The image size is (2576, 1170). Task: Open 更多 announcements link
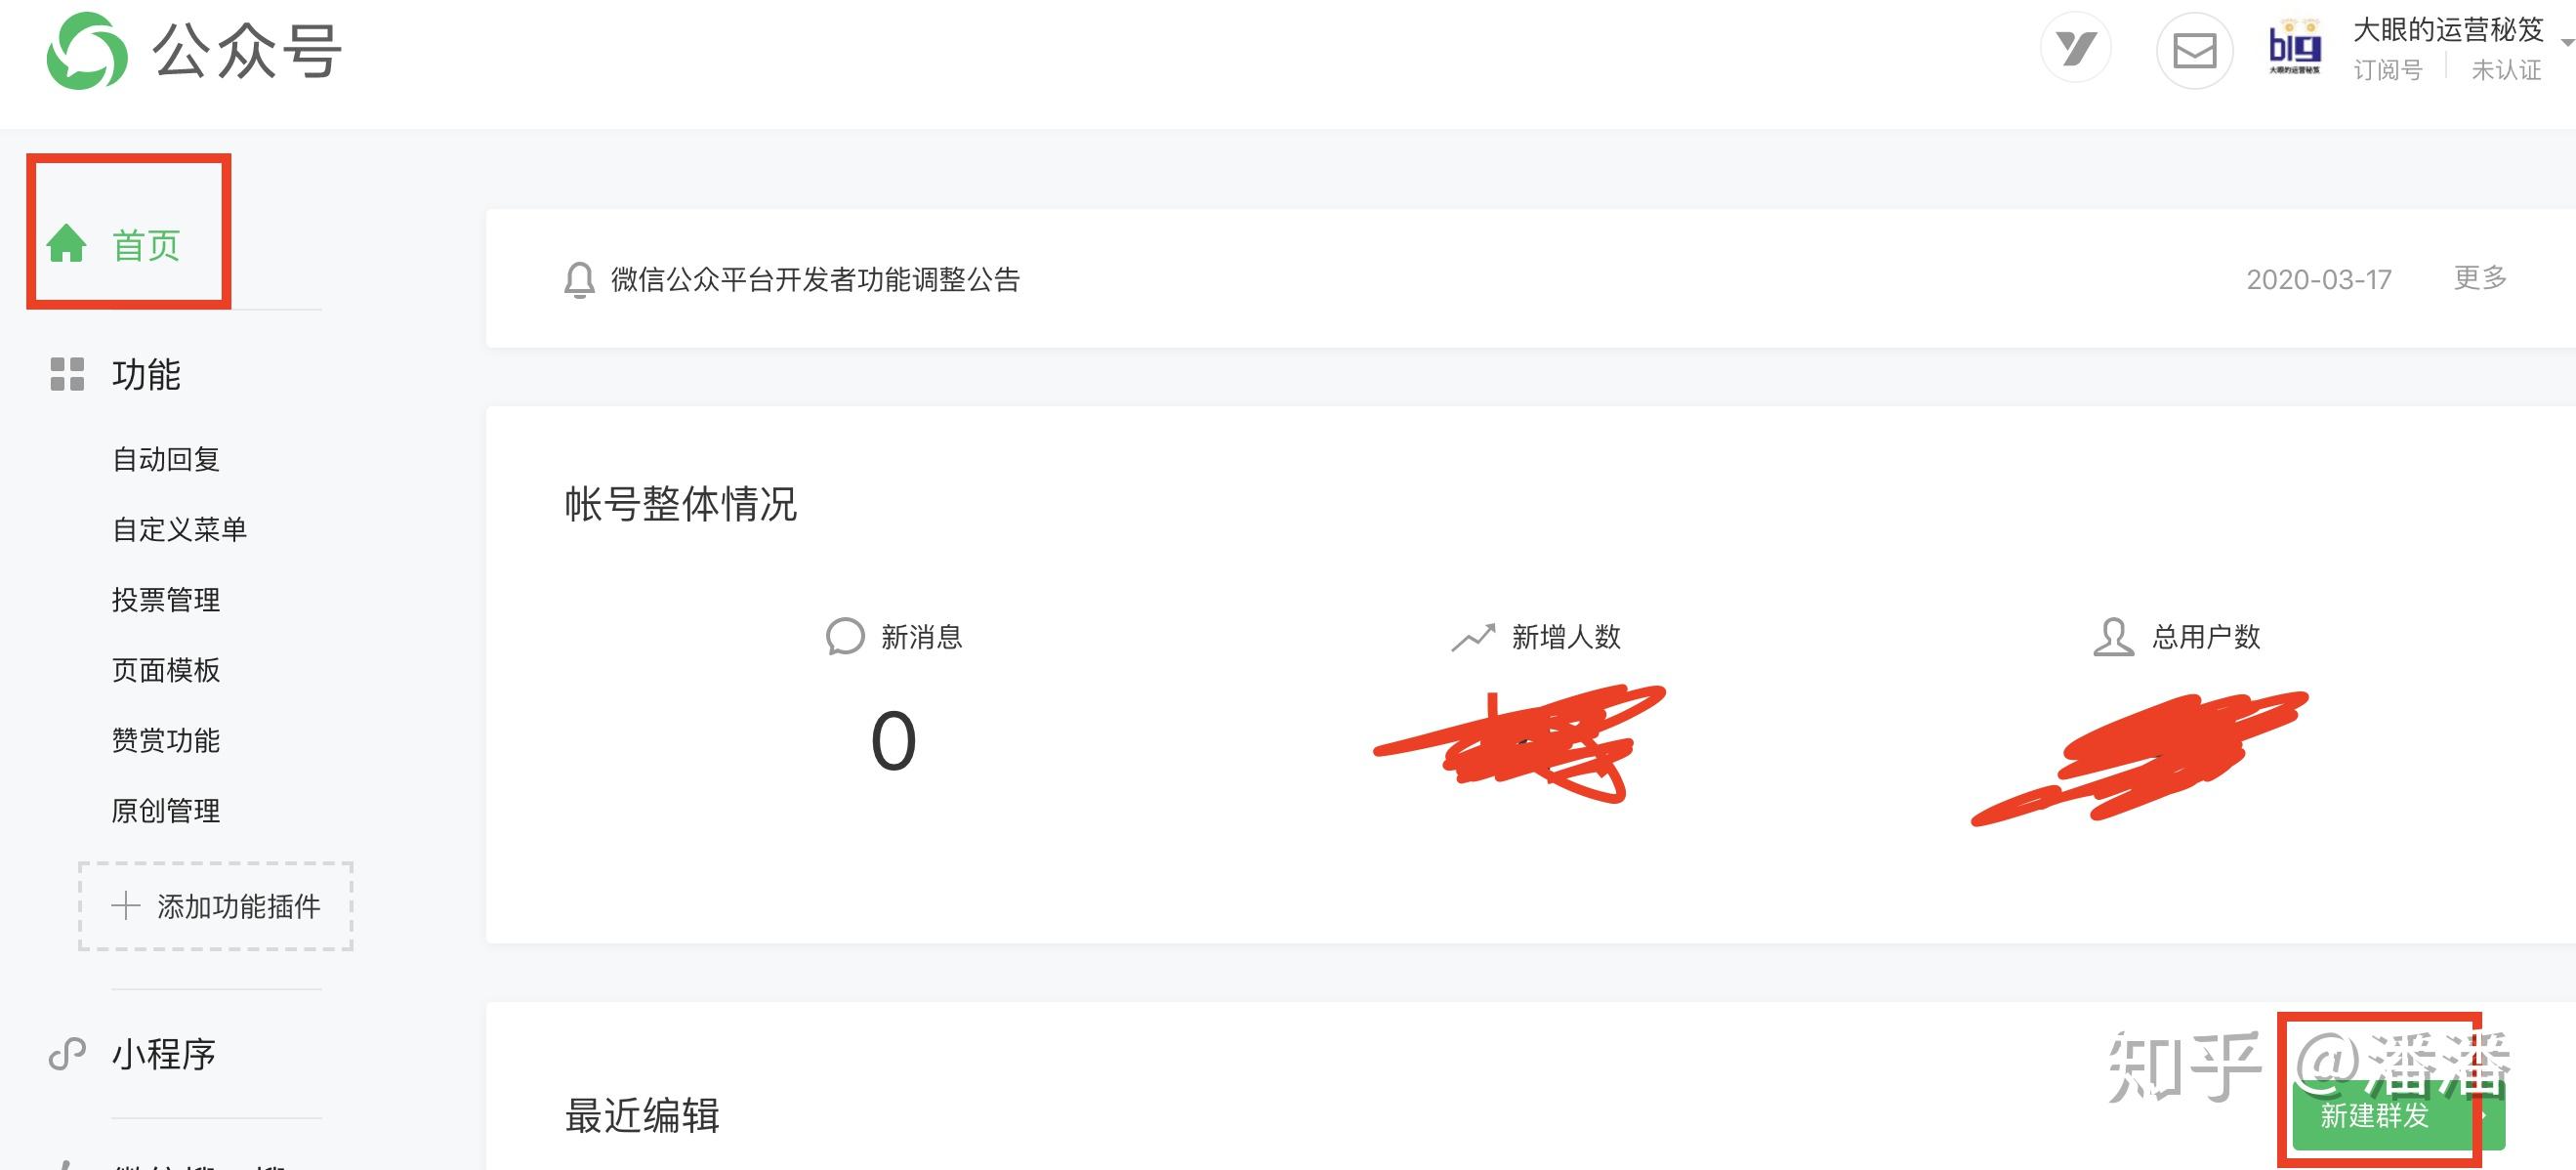coord(2480,277)
